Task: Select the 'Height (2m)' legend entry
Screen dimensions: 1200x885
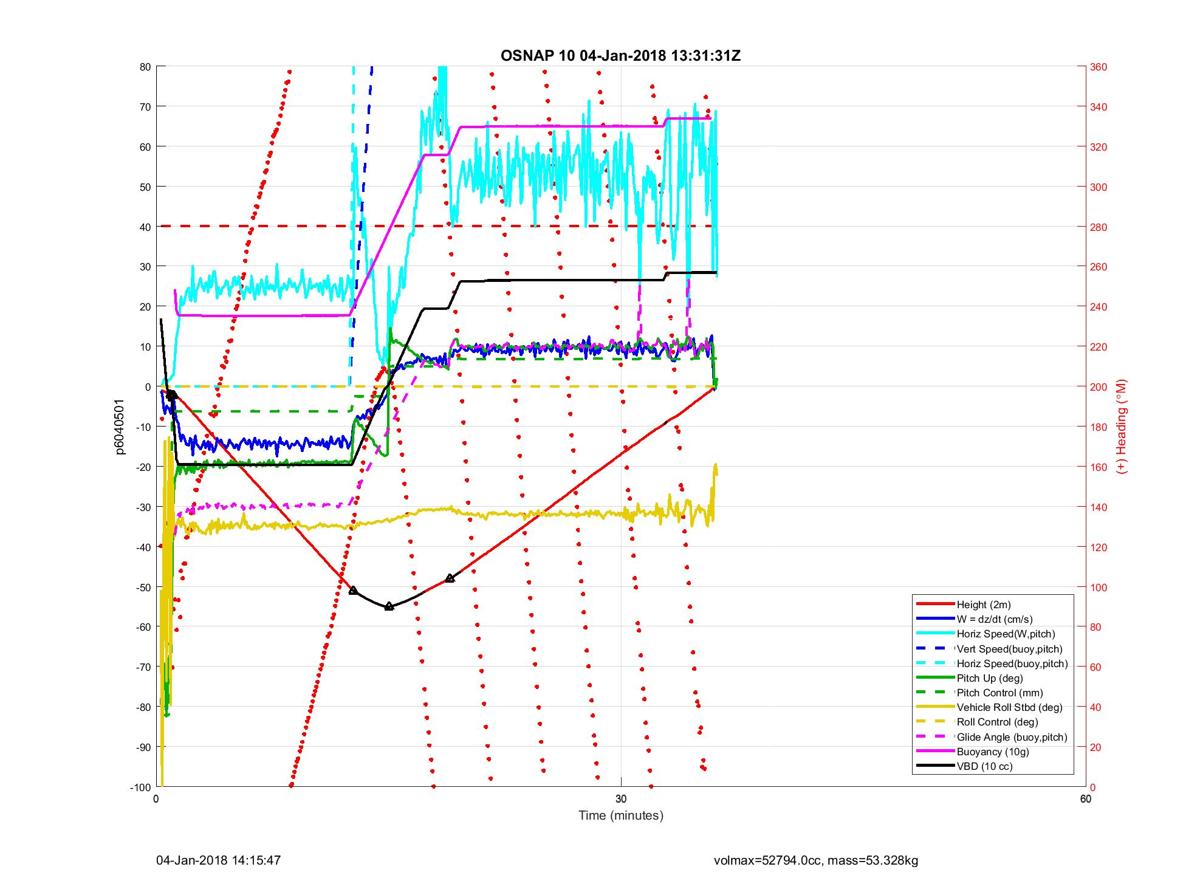Action: pos(984,604)
